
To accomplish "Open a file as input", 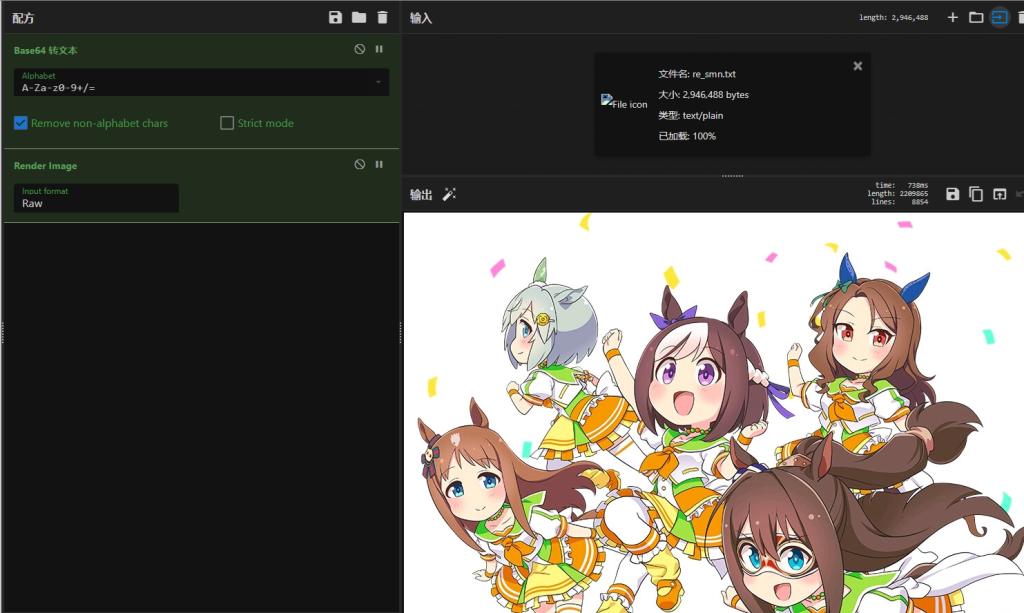I will click(x=999, y=18).
